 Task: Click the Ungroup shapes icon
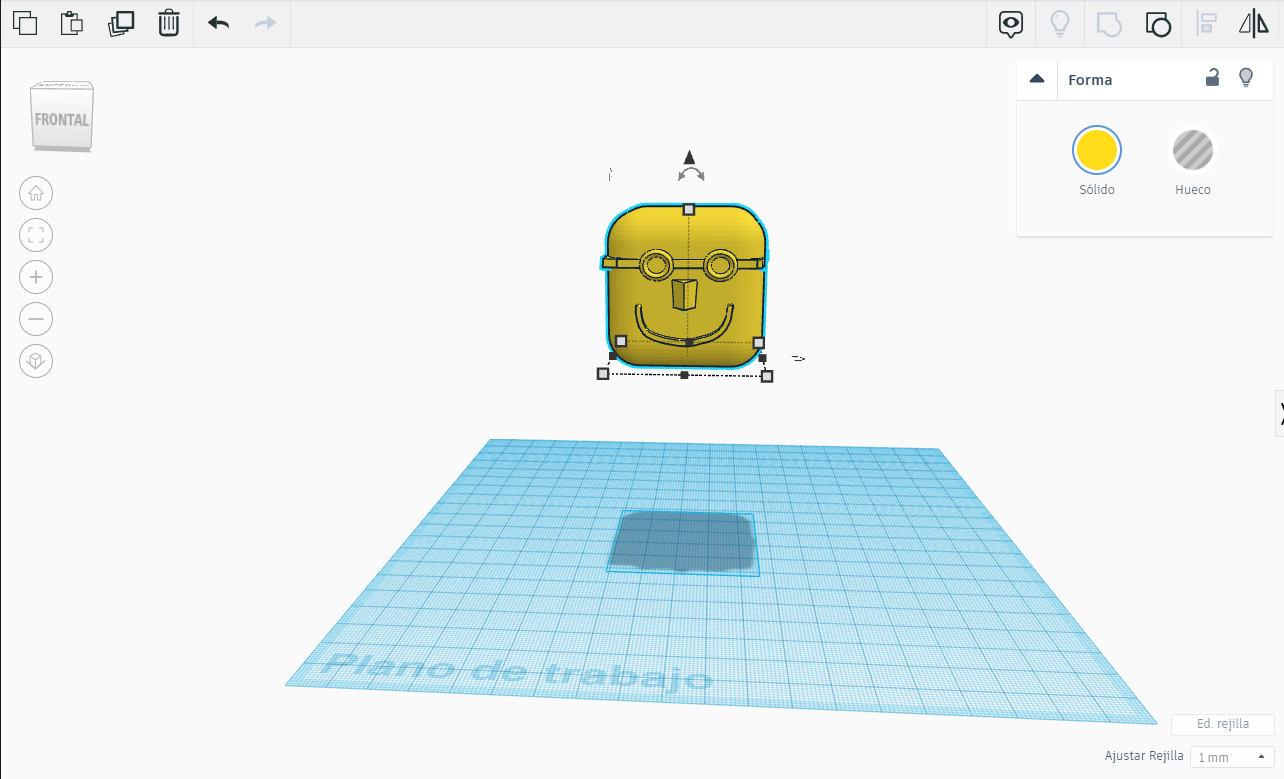click(x=1157, y=24)
